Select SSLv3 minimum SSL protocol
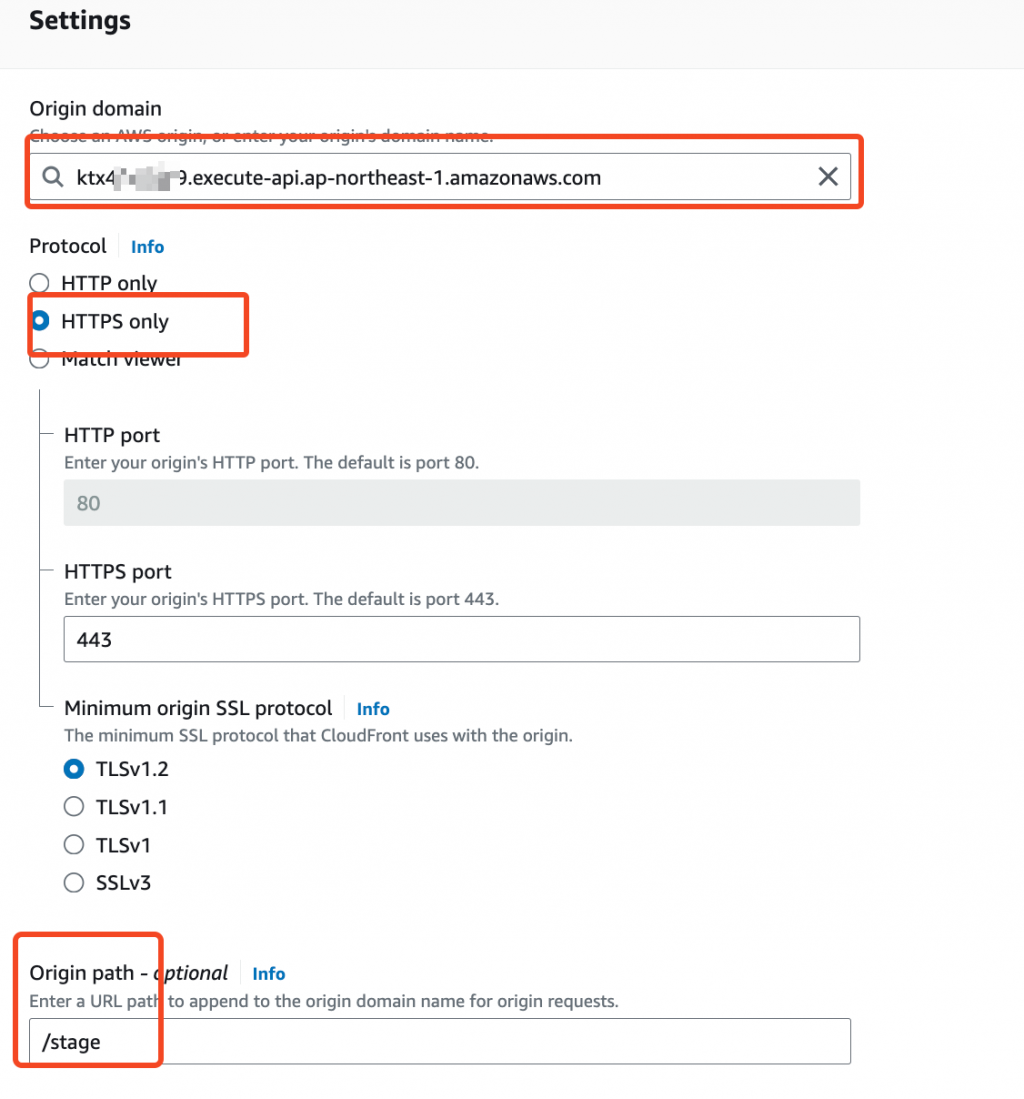This screenshot has height=1099, width=1024. 74,882
